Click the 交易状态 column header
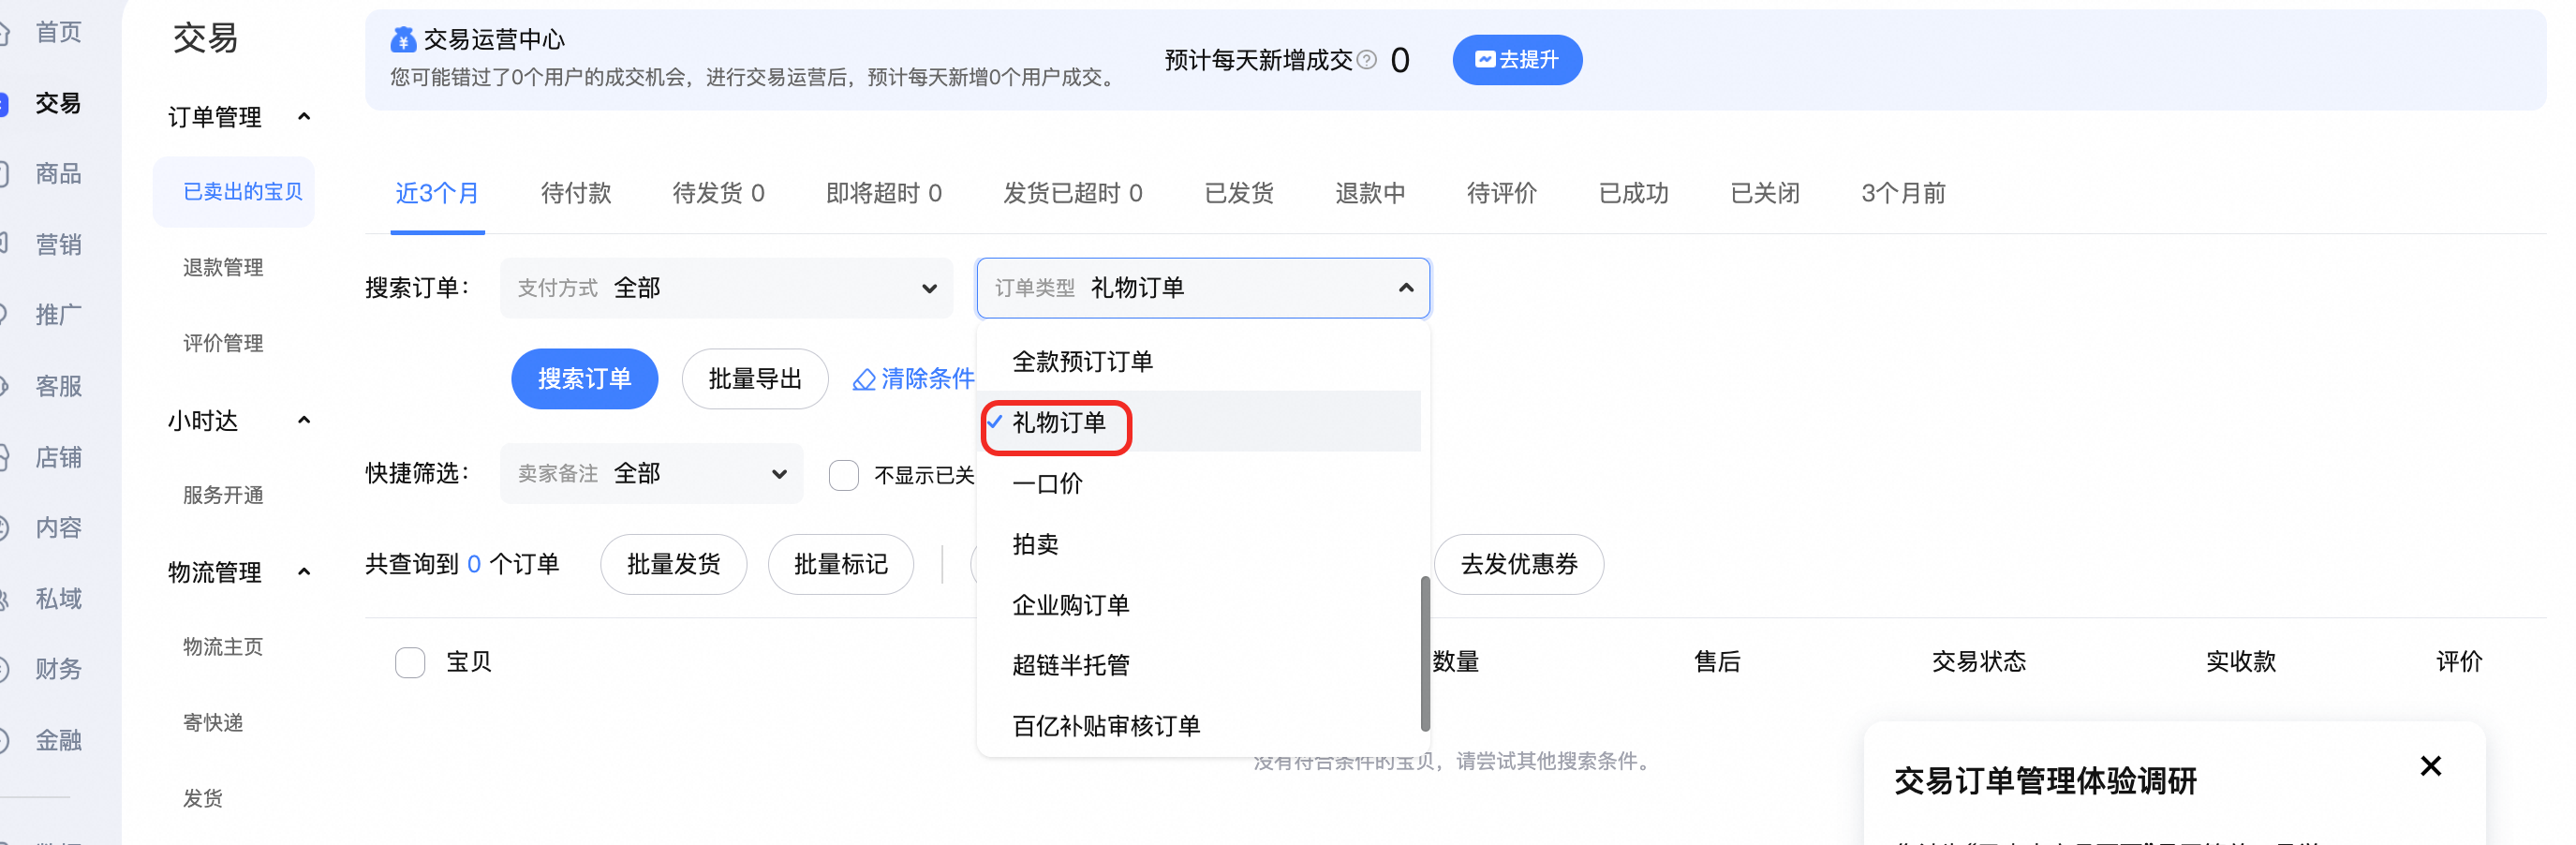The height and width of the screenshot is (845, 2576). click(x=1978, y=662)
